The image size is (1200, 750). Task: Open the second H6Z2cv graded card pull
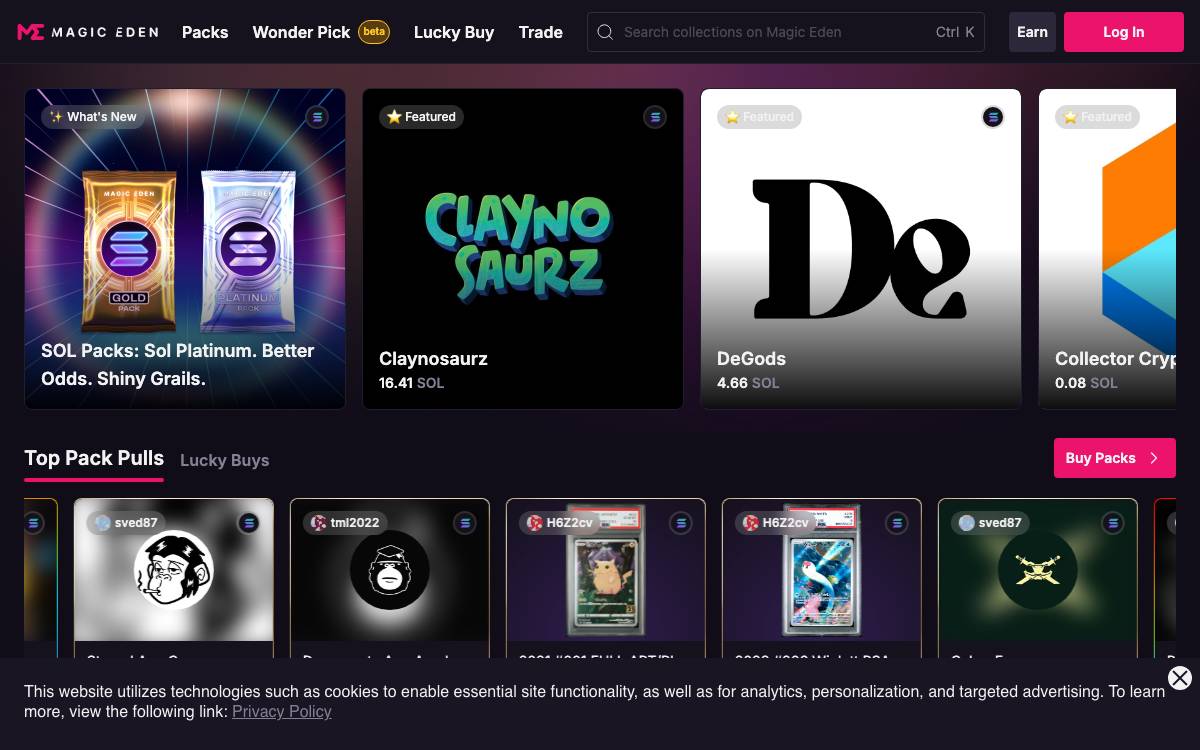tap(822, 578)
